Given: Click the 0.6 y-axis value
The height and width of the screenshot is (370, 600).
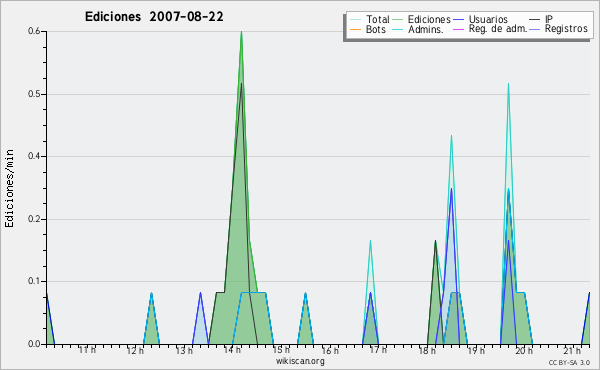Looking at the screenshot, I should pos(34,31).
